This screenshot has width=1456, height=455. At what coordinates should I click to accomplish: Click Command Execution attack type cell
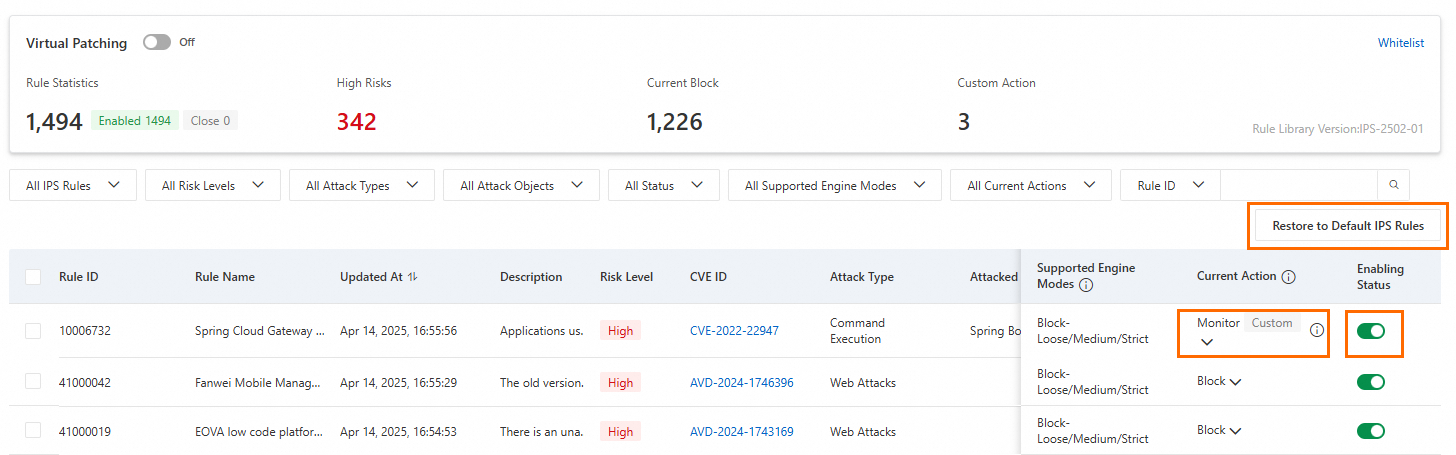pos(857,331)
